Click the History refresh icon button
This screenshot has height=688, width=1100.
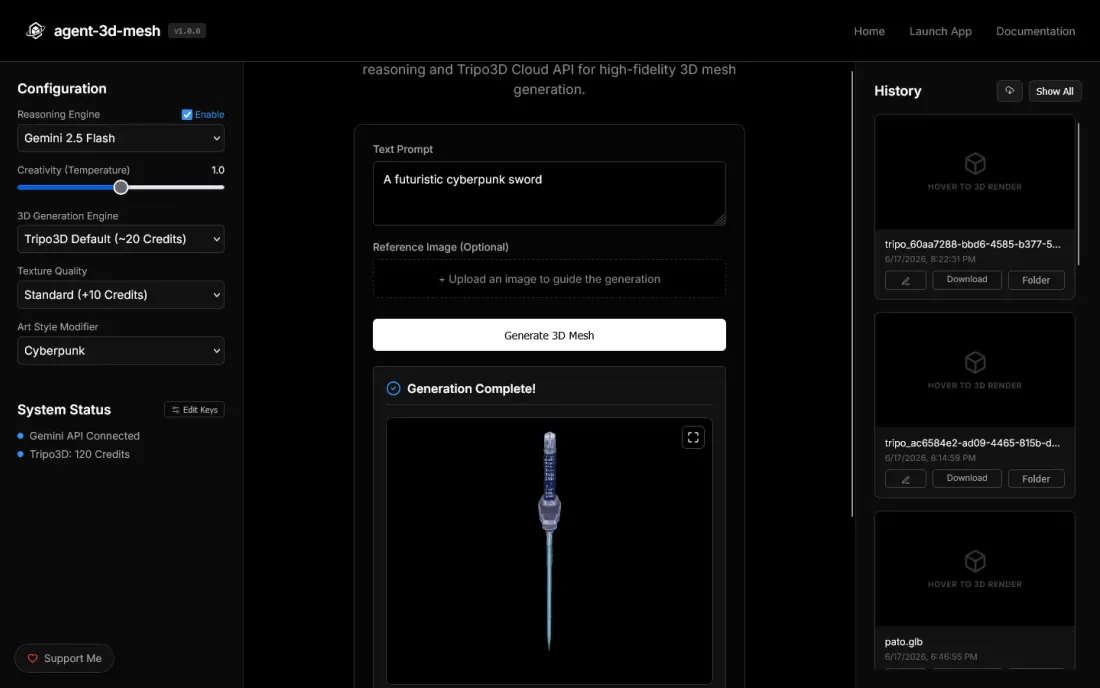tap(1010, 91)
